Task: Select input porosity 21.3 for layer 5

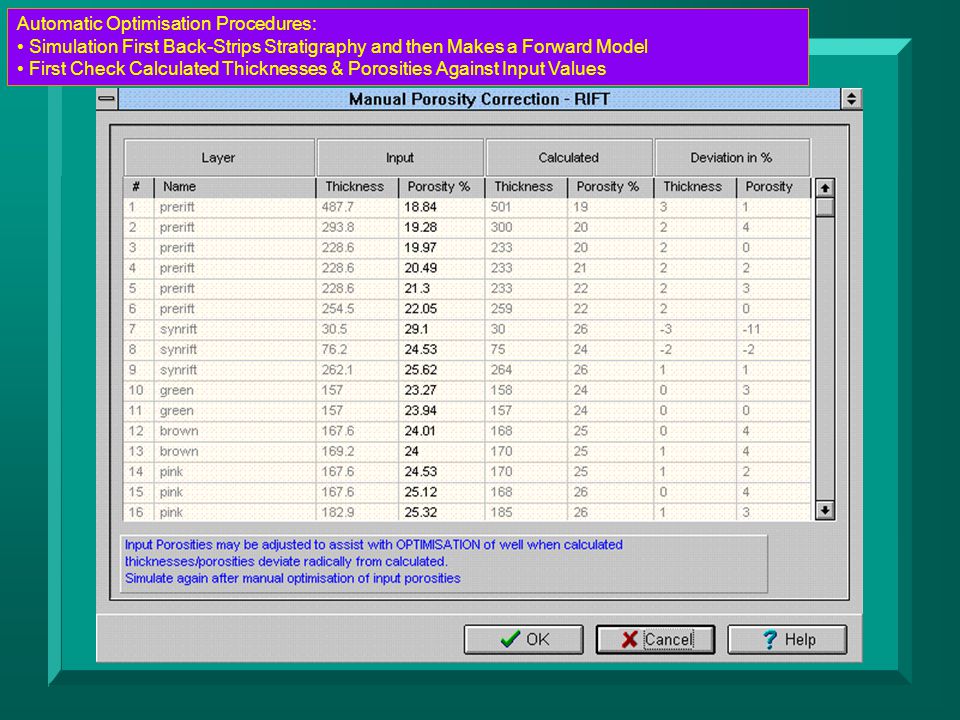Action: pos(441,288)
